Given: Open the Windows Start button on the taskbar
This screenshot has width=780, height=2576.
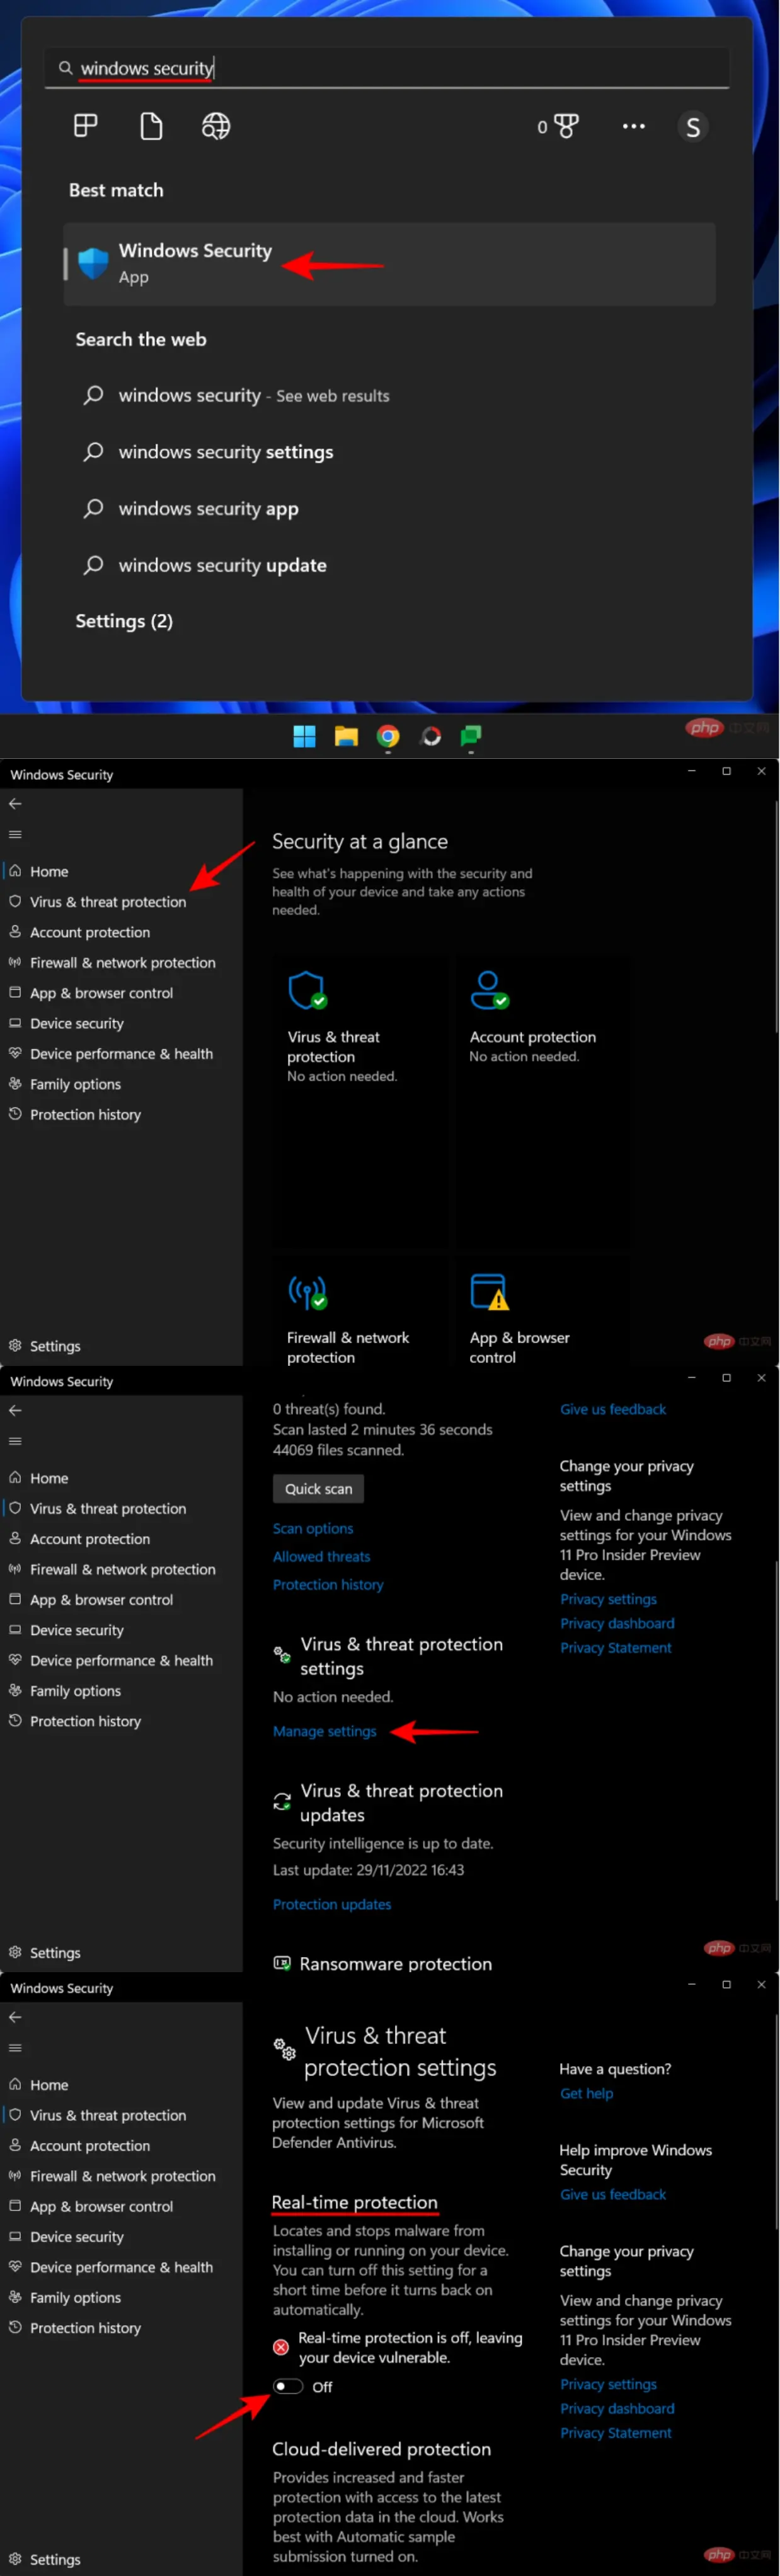Looking at the screenshot, I should coord(304,737).
